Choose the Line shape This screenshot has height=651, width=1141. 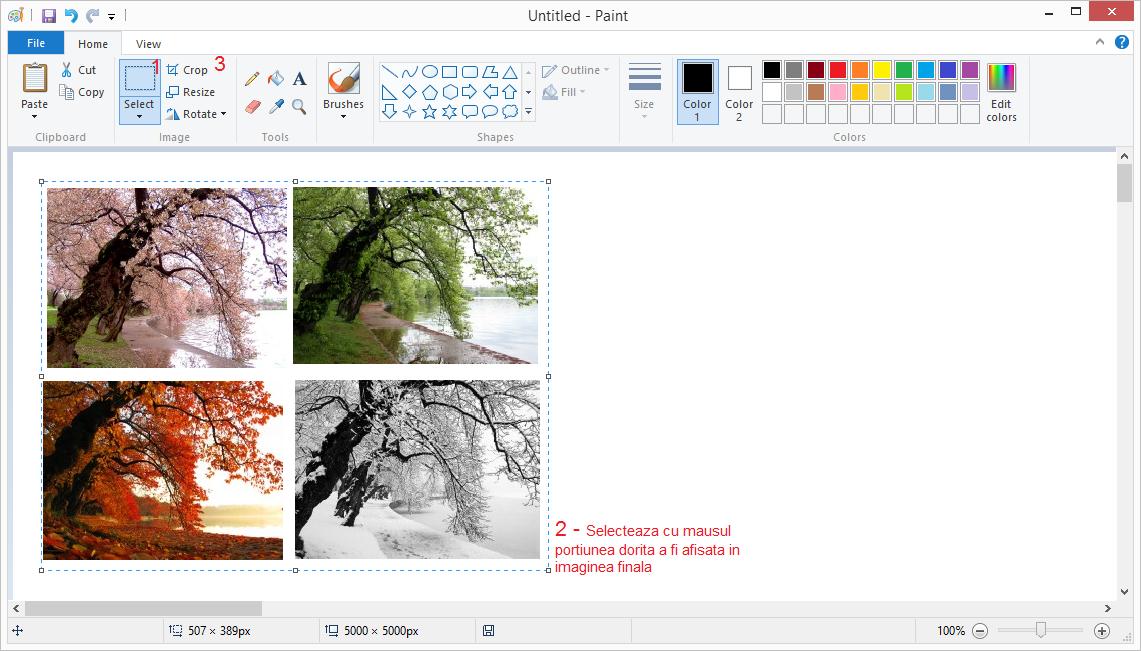pos(389,71)
